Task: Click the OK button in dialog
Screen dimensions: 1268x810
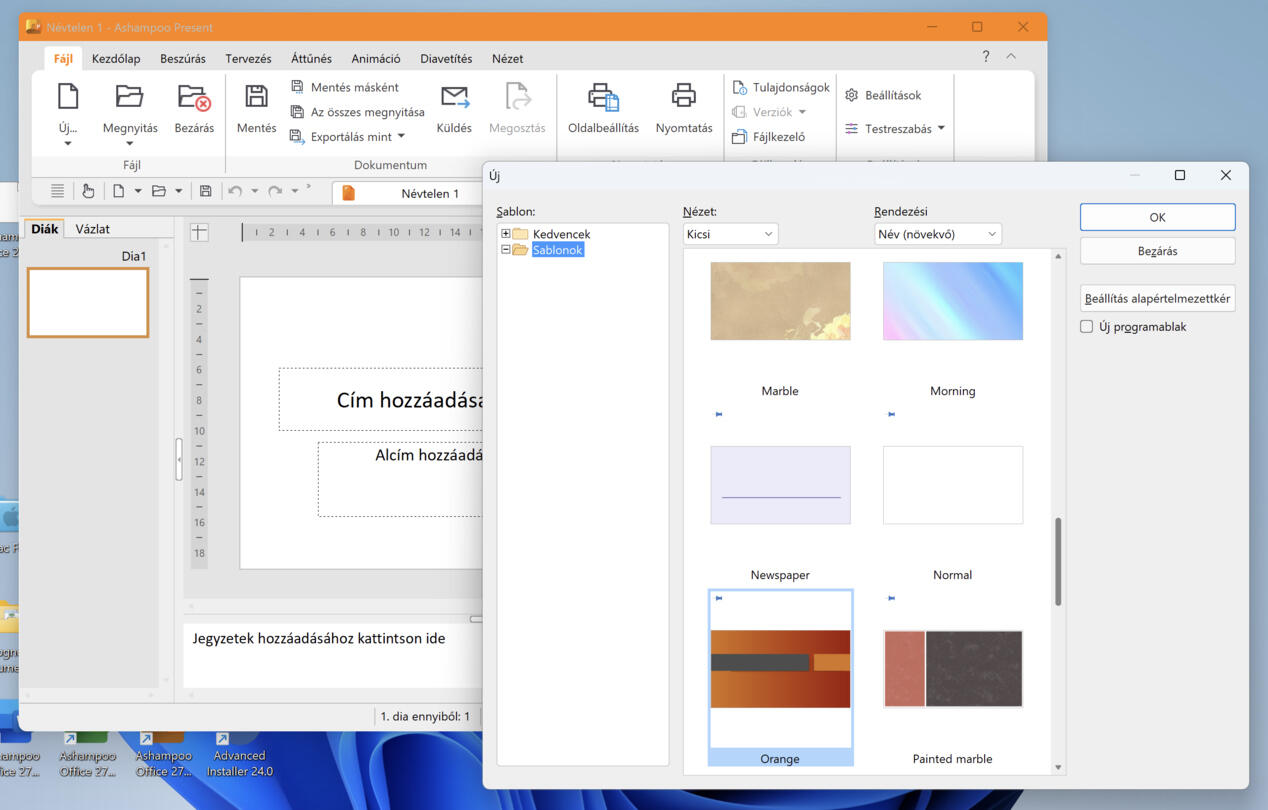Action: (1157, 217)
